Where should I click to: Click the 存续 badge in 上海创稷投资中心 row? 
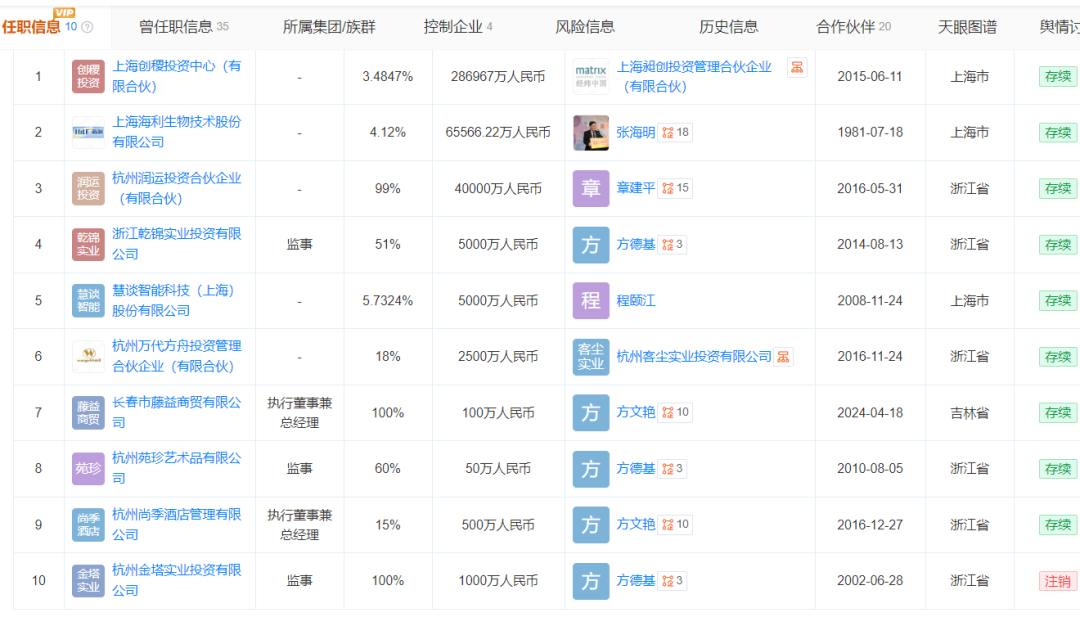click(x=1057, y=76)
